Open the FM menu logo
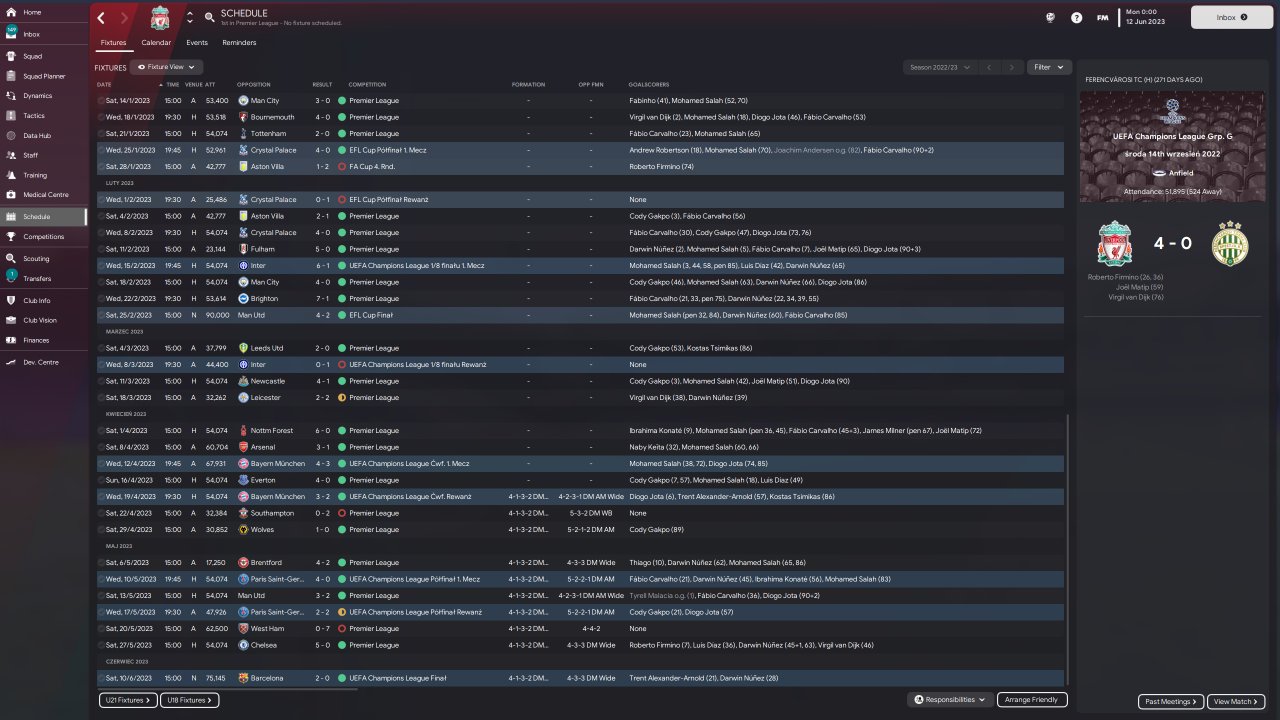The height and width of the screenshot is (720, 1280). pos(1102,18)
